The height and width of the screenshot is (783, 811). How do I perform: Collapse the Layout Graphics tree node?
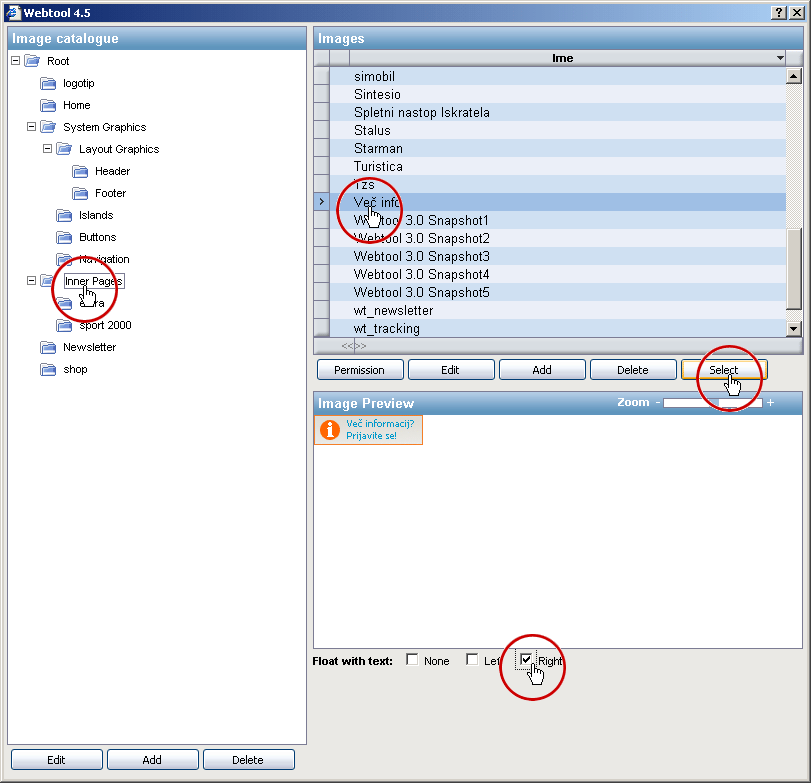click(47, 149)
